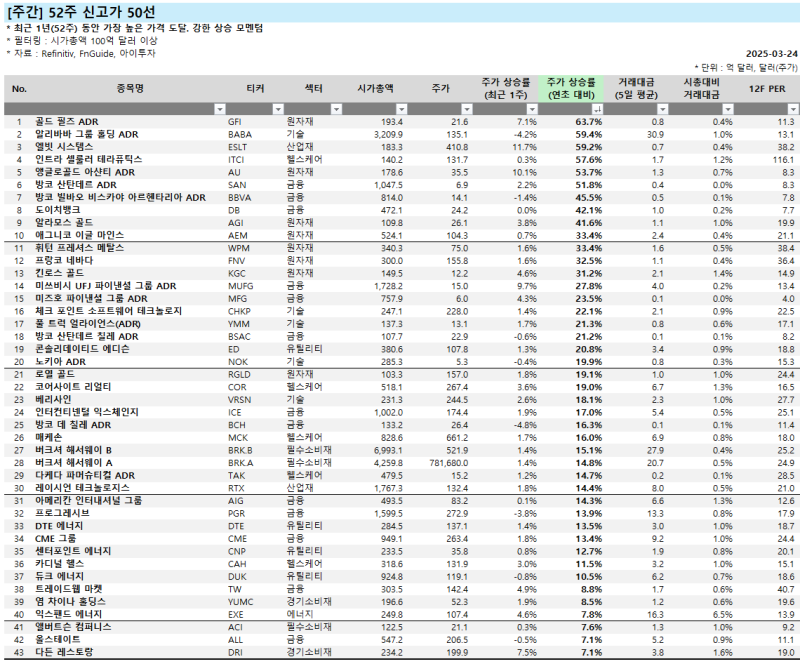The height and width of the screenshot is (664, 800).
Task: Select the 카디널 헬스 cell
Action: coord(59,564)
